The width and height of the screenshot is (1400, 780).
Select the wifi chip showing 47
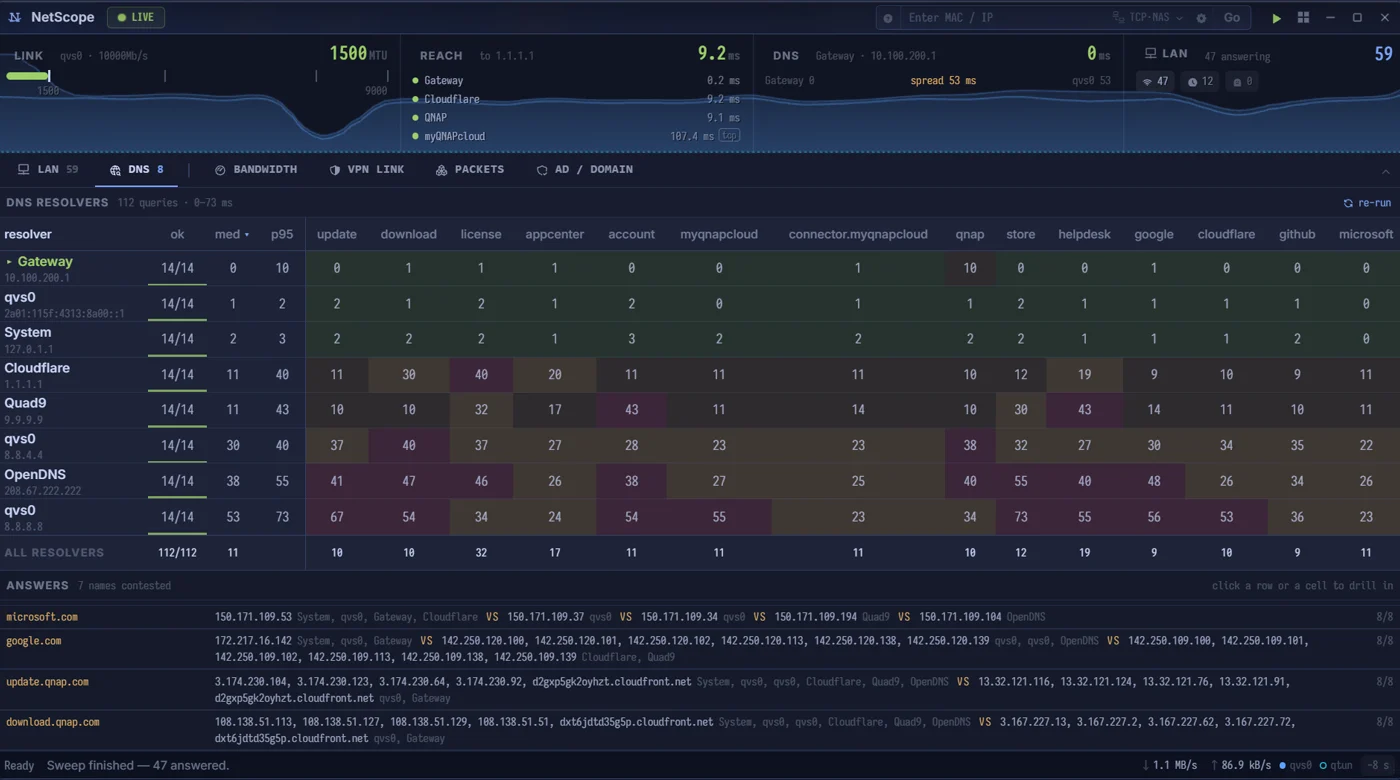click(x=1157, y=81)
